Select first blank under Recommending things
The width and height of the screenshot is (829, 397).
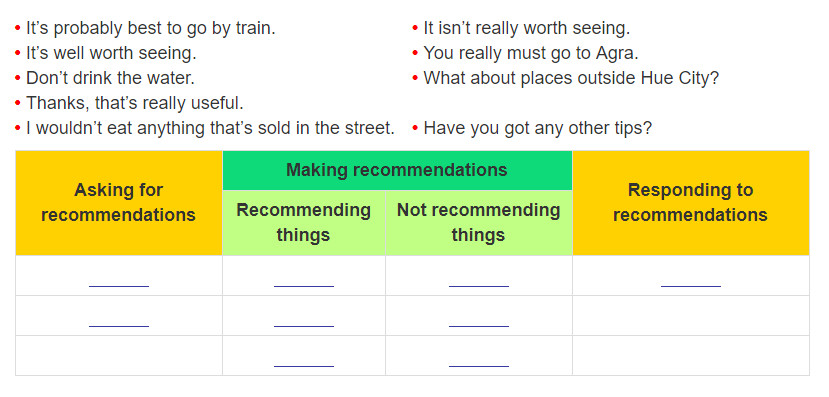pyautogui.click(x=304, y=280)
